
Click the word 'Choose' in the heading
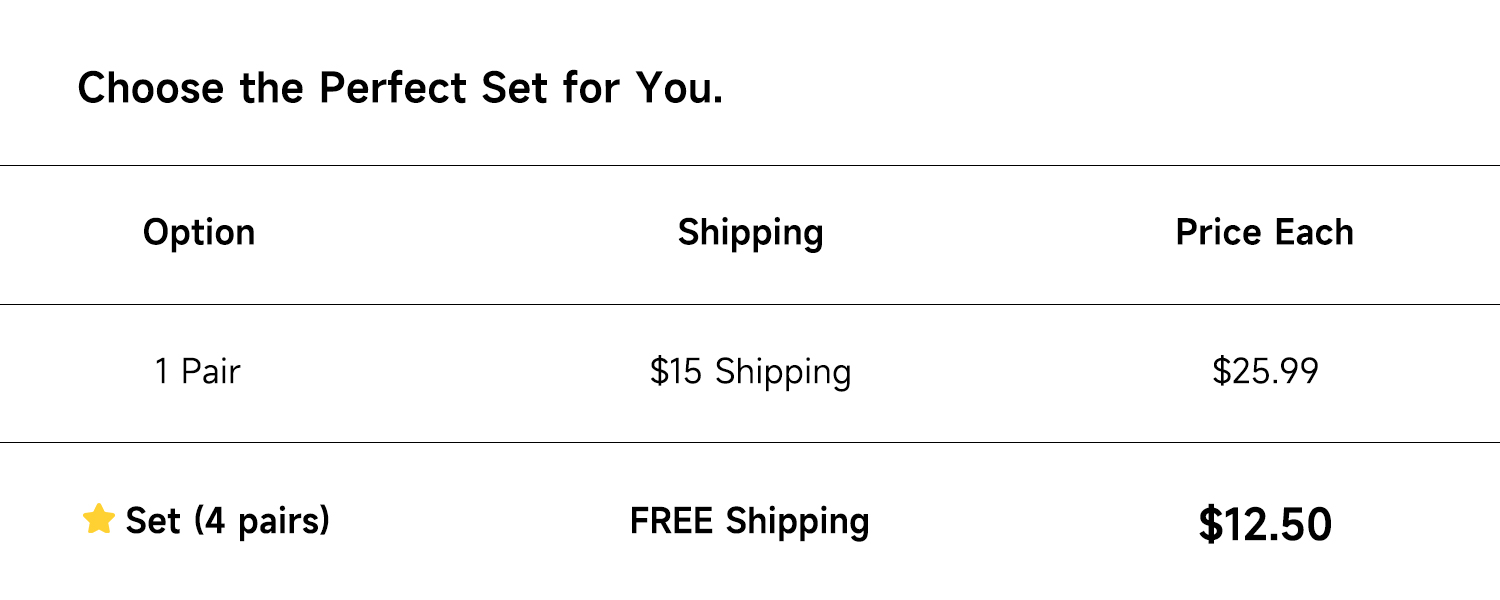coord(151,88)
